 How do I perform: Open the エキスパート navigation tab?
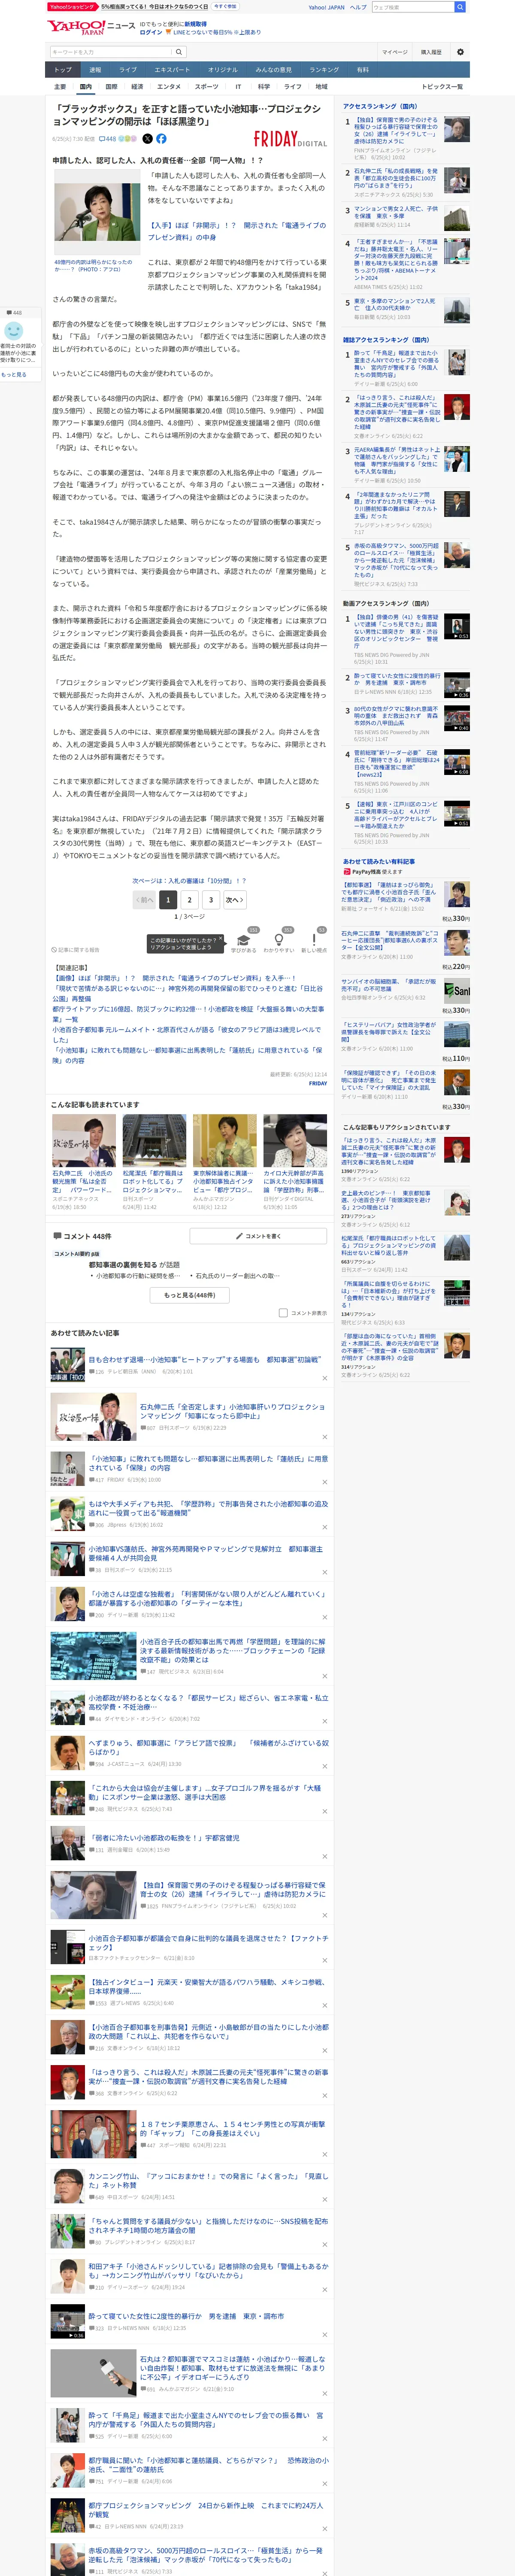coord(172,70)
